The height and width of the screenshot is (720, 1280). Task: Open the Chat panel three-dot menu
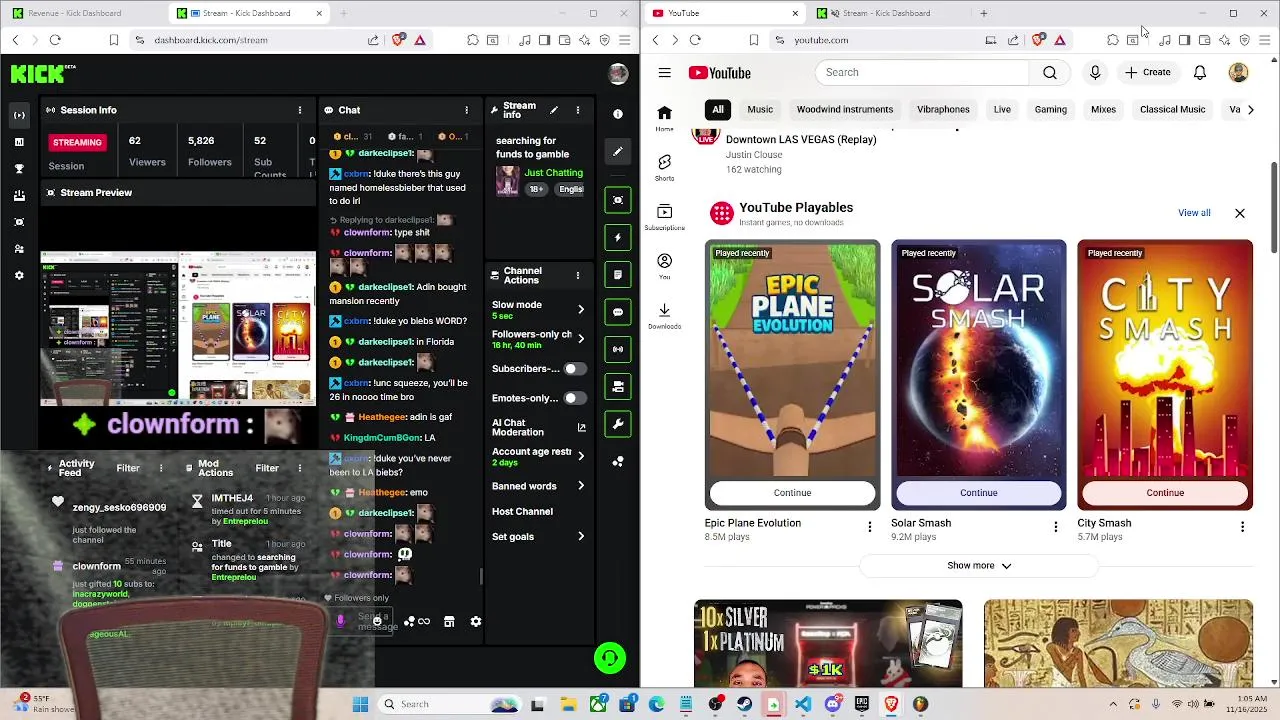click(x=466, y=110)
